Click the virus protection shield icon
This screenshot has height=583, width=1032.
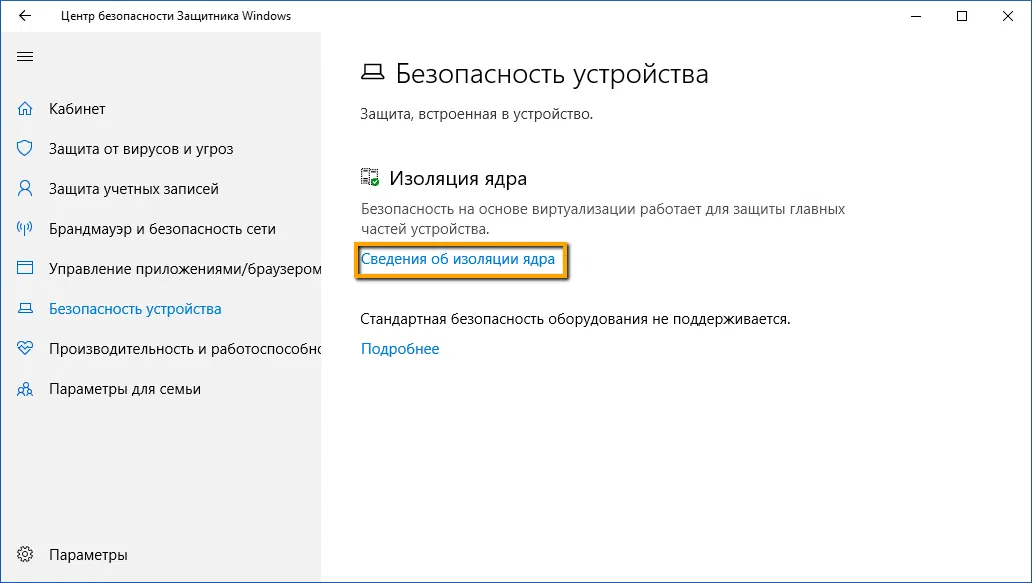click(x=26, y=149)
